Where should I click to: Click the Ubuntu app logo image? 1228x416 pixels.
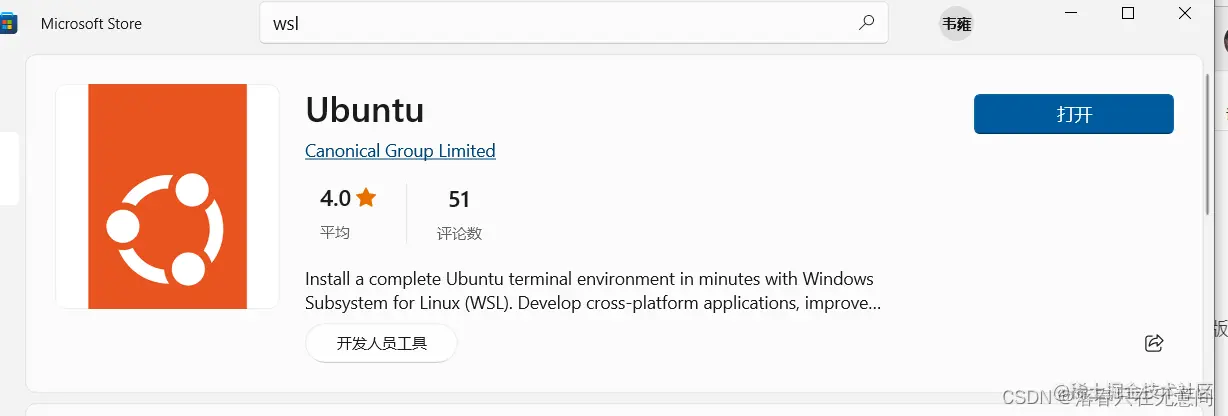pyautogui.click(x=167, y=197)
